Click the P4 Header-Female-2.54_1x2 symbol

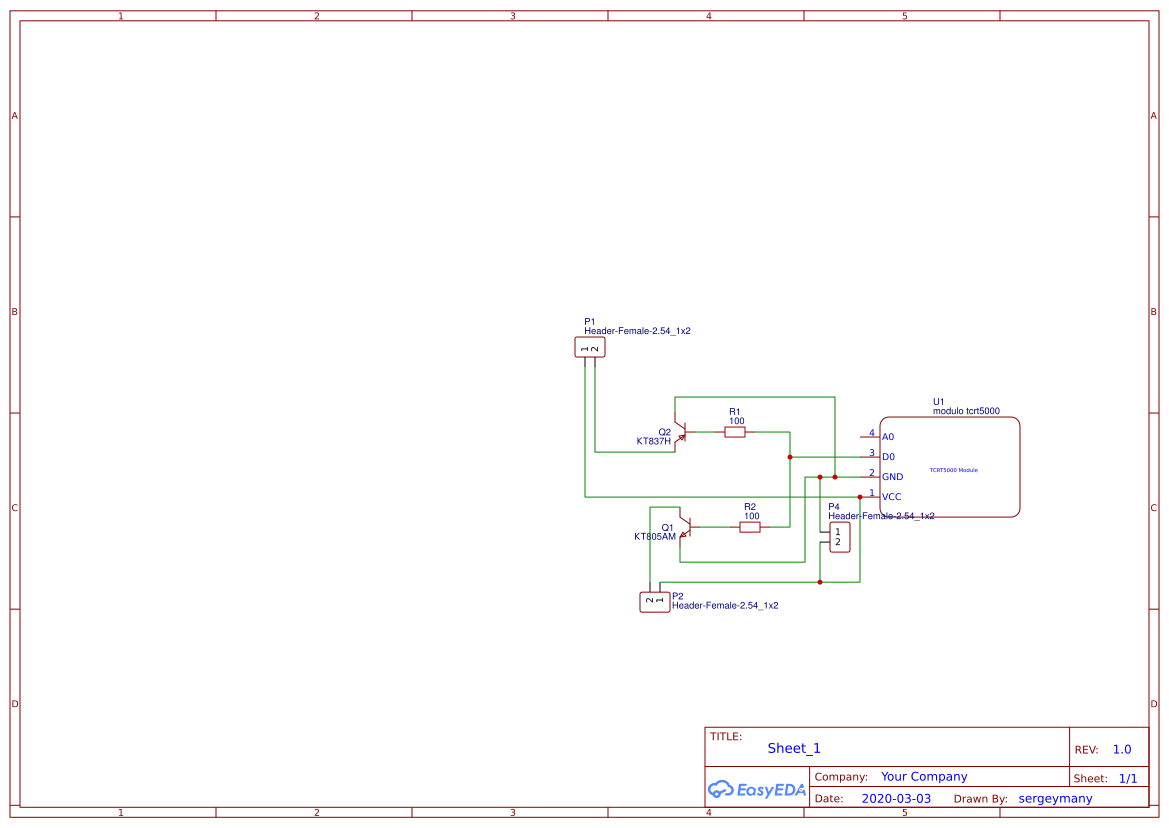pos(837,537)
